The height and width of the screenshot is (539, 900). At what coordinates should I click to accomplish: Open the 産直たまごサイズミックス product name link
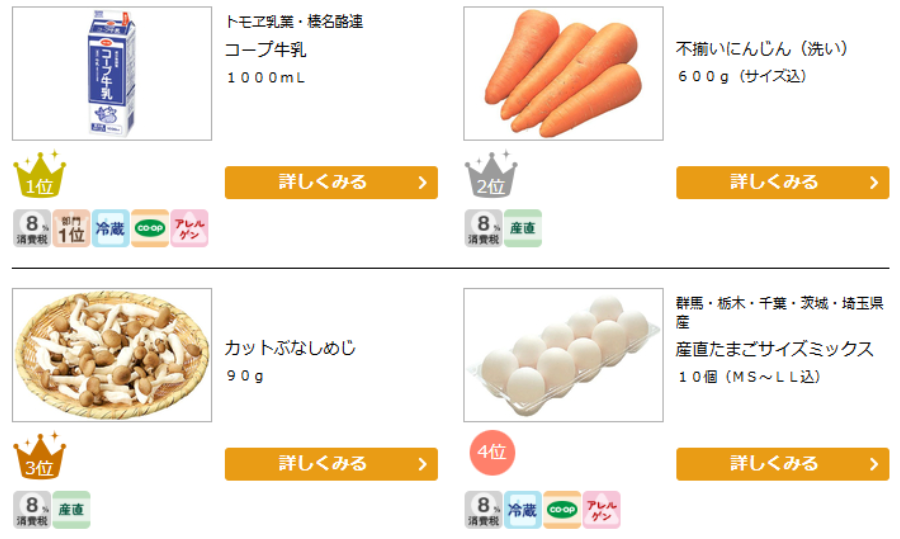click(x=774, y=349)
